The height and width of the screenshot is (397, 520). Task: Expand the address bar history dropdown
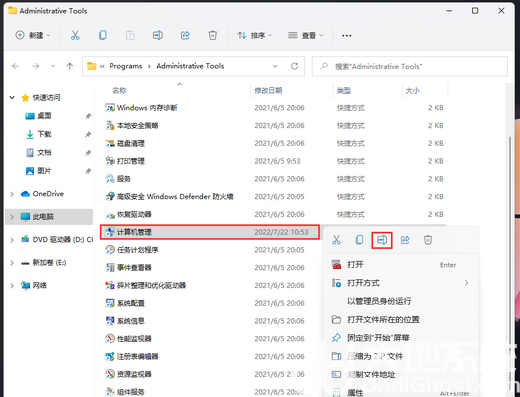pyautogui.click(x=275, y=66)
